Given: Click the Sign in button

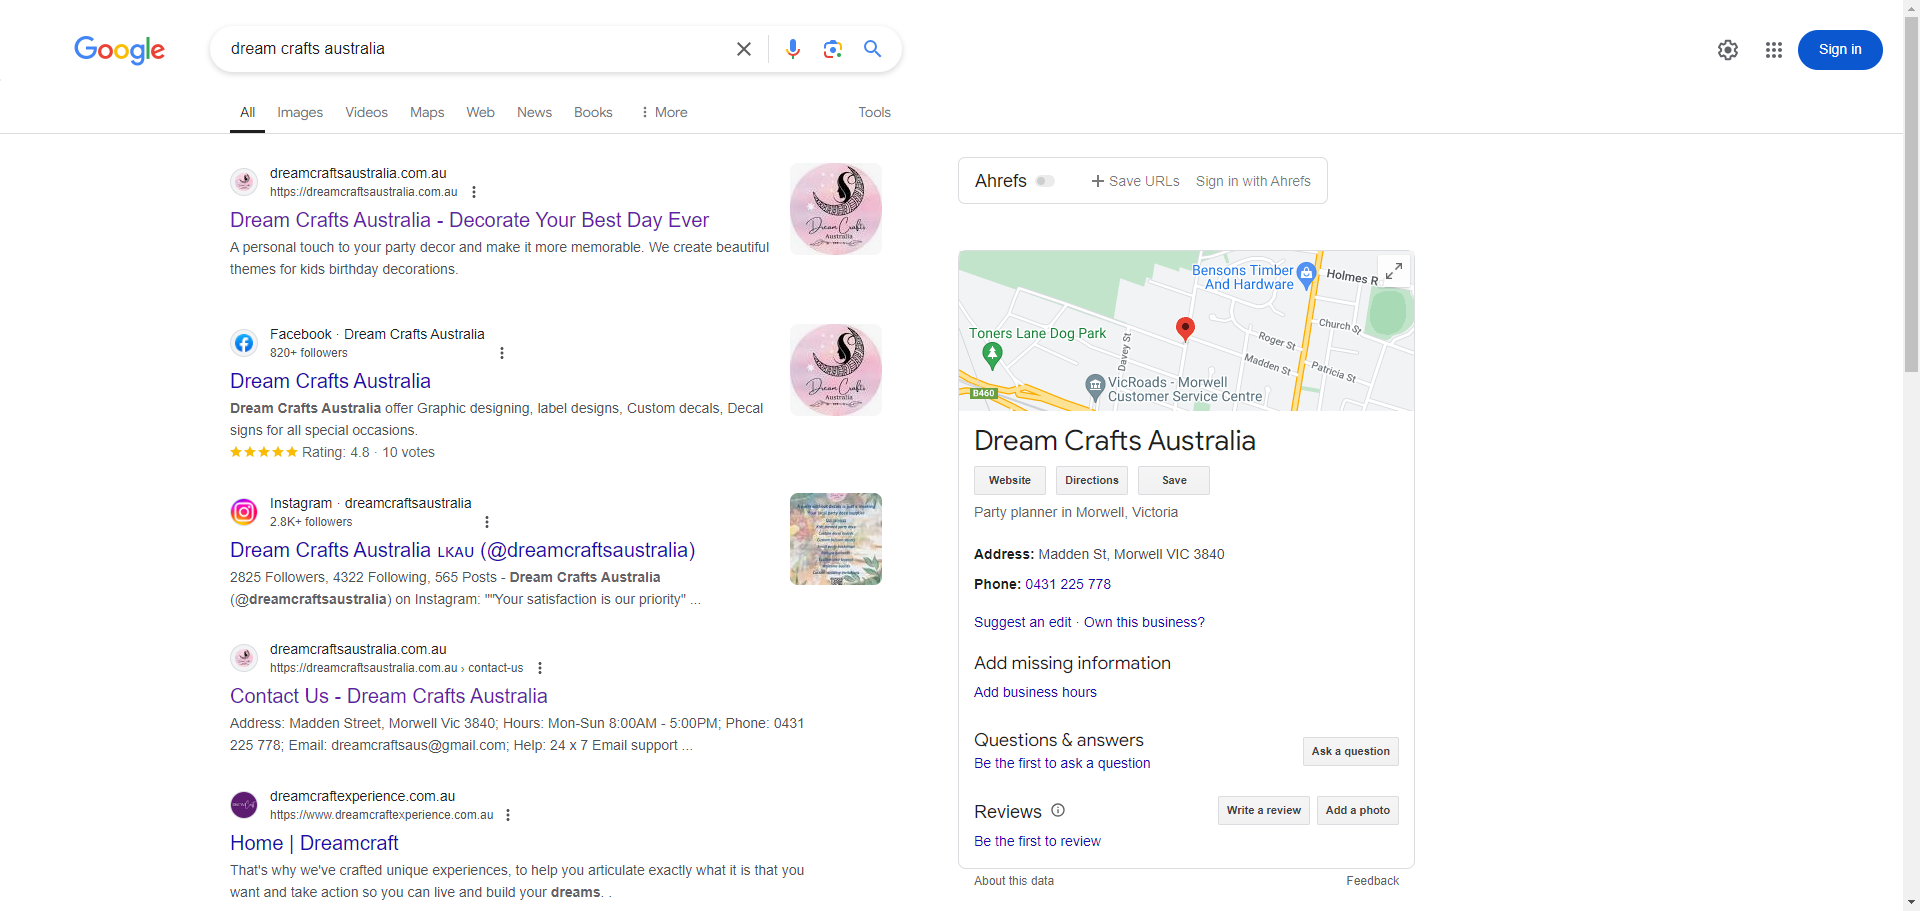Looking at the screenshot, I should point(1840,50).
